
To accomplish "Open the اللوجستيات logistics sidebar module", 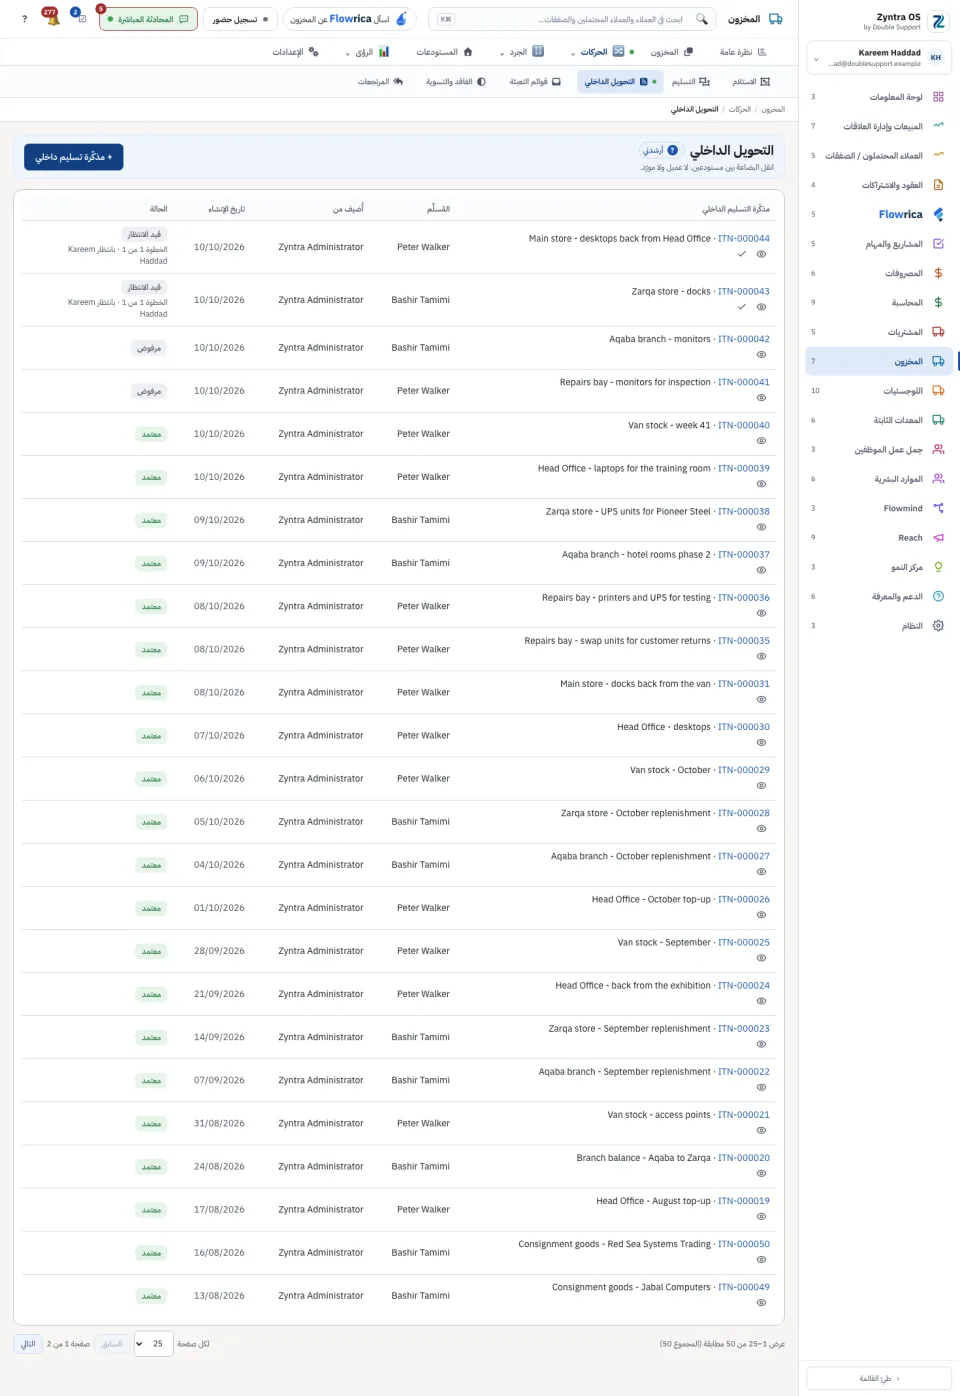I will point(879,391).
